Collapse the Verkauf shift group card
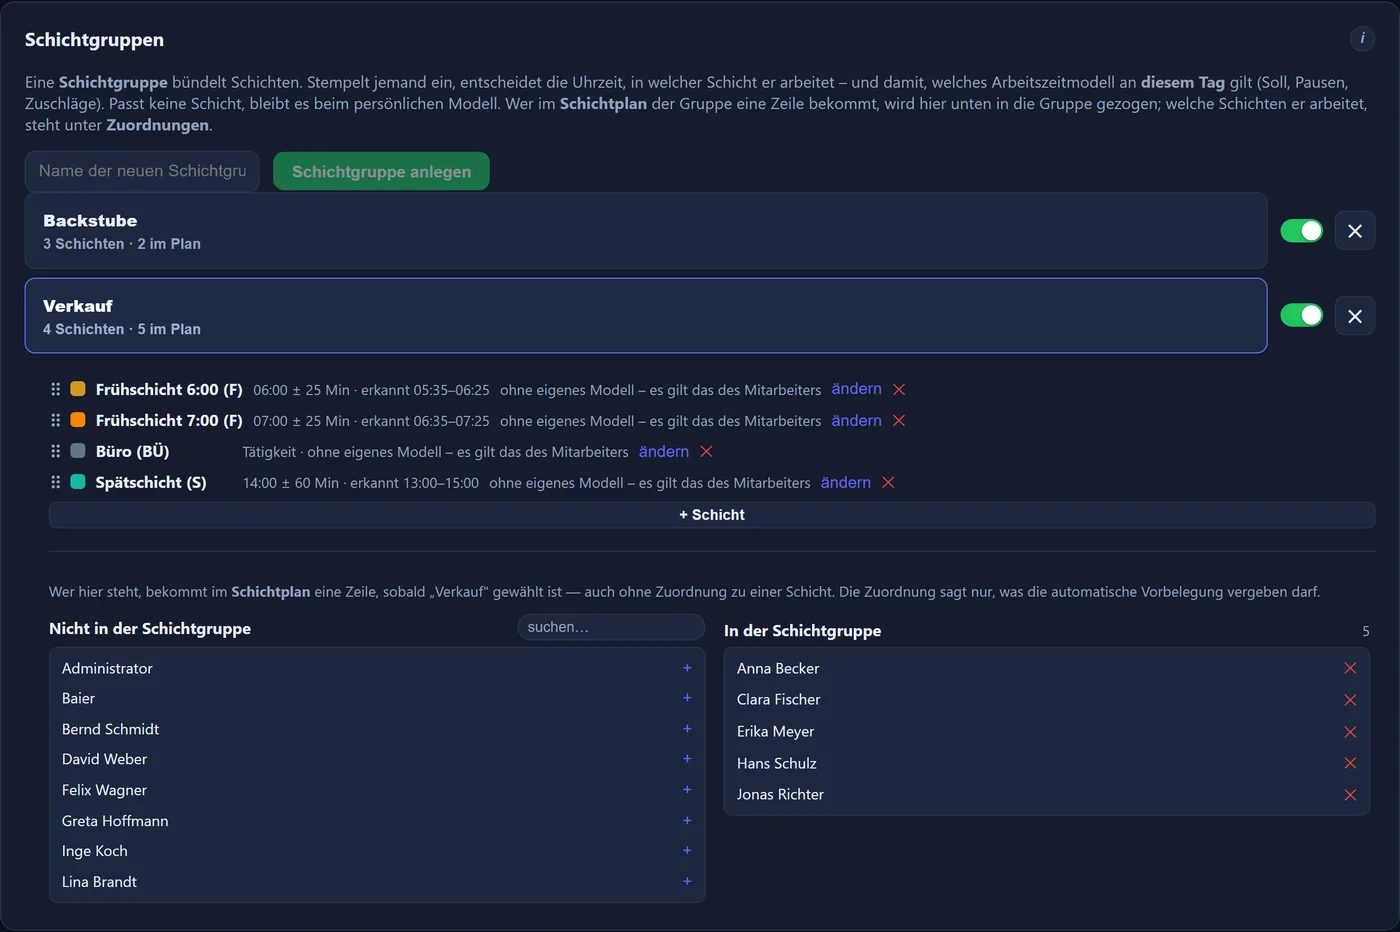The image size is (1400, 932). [x=646, y=316]
